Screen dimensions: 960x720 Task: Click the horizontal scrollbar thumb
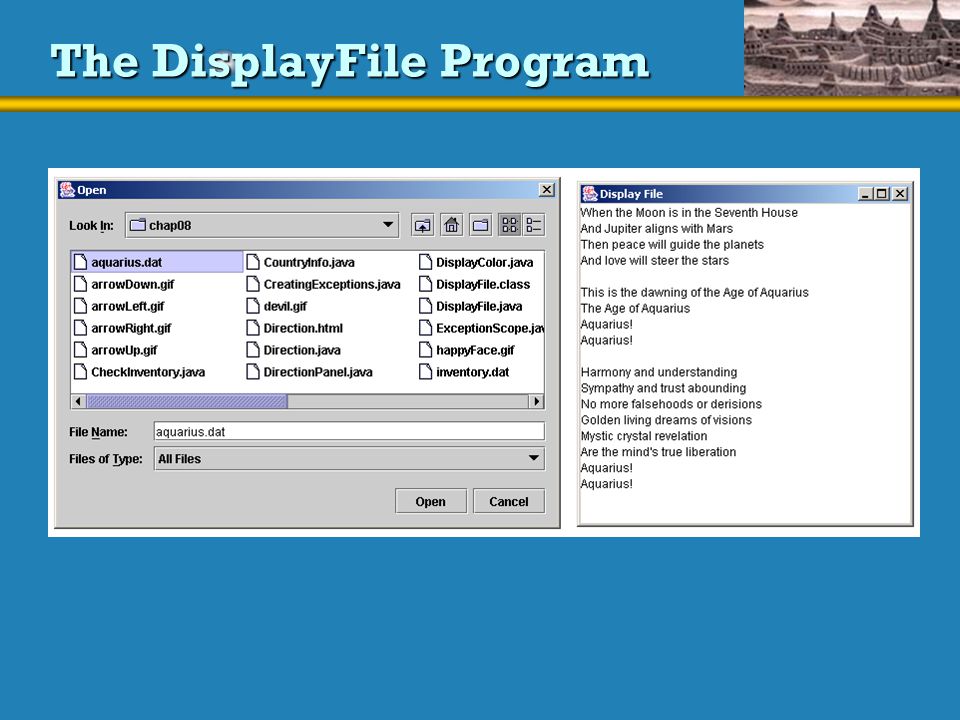[187, 402]
